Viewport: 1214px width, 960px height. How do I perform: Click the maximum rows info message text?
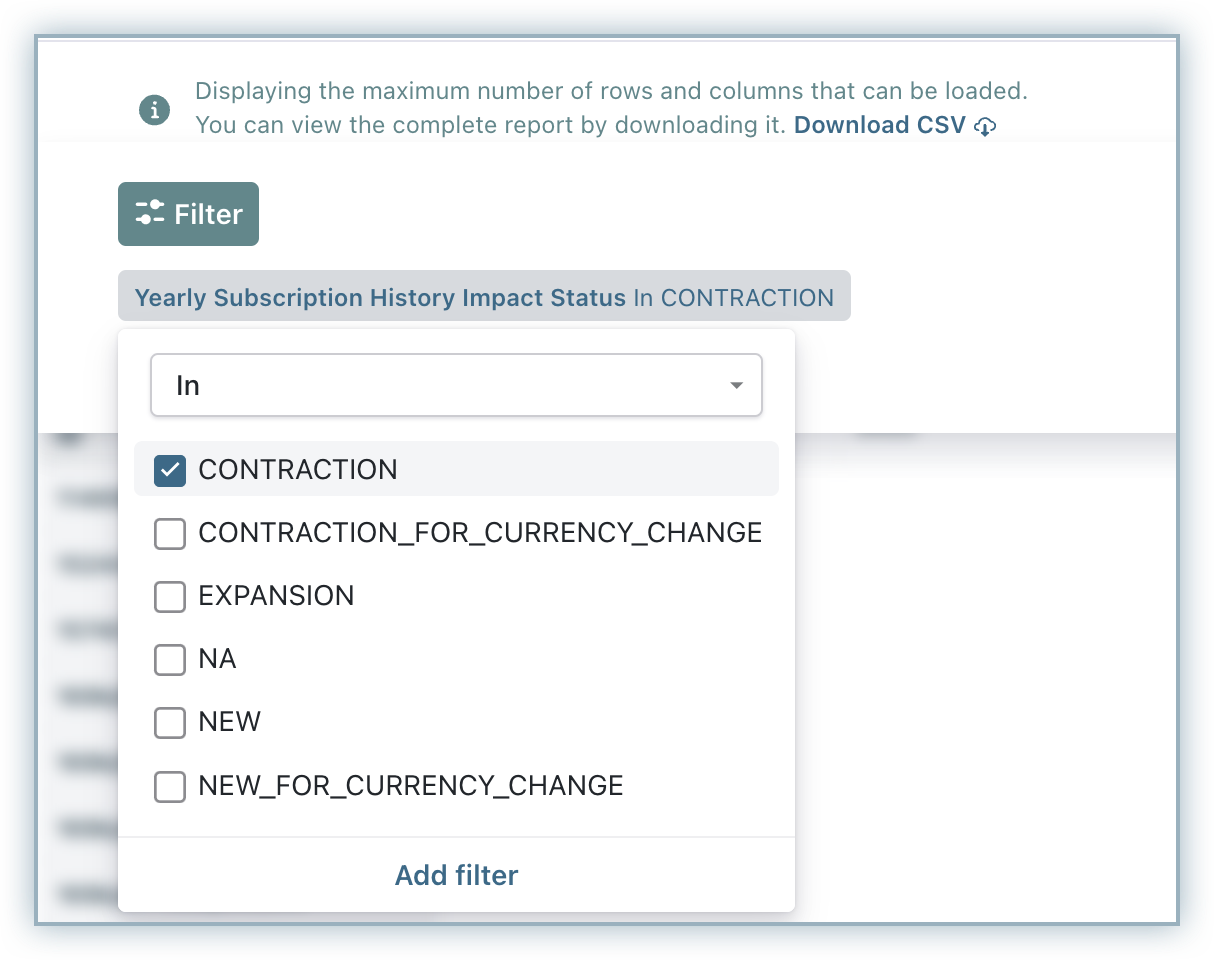pos(611,92)
